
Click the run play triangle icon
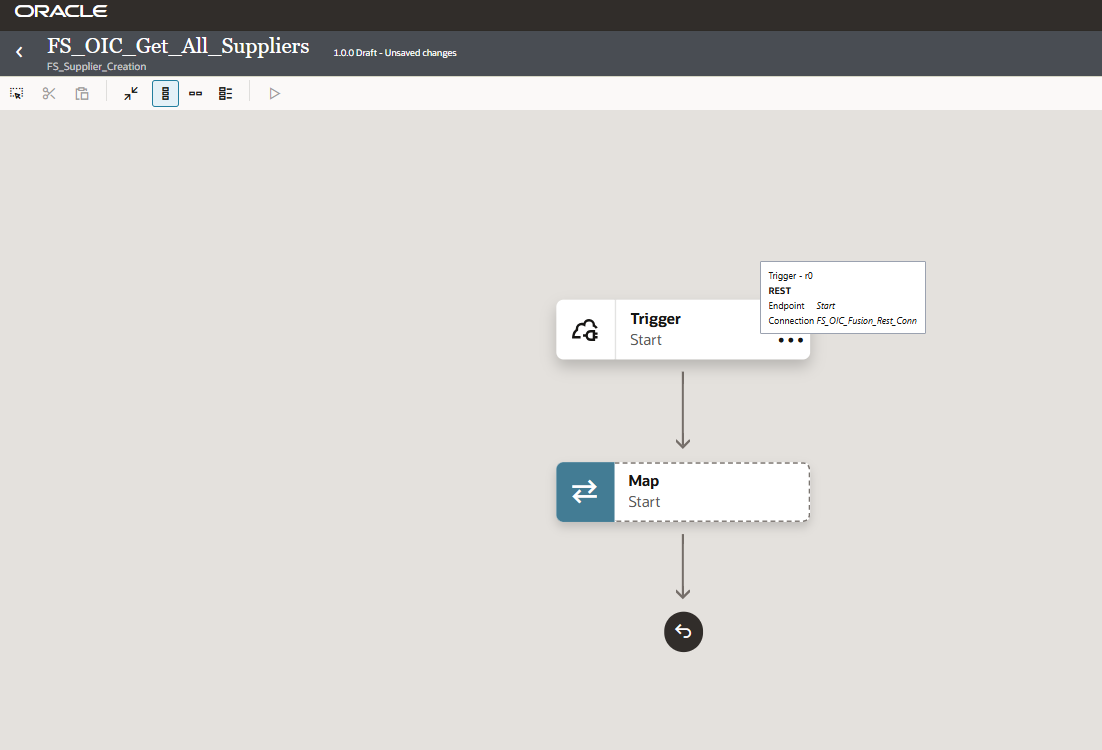275,93
